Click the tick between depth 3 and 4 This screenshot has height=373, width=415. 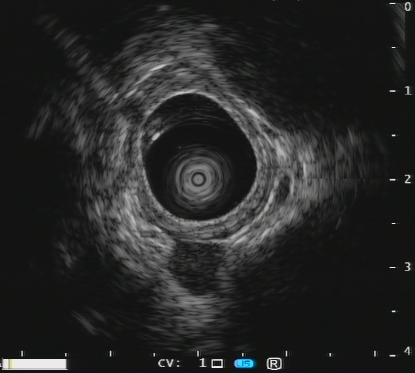point(394,311)
